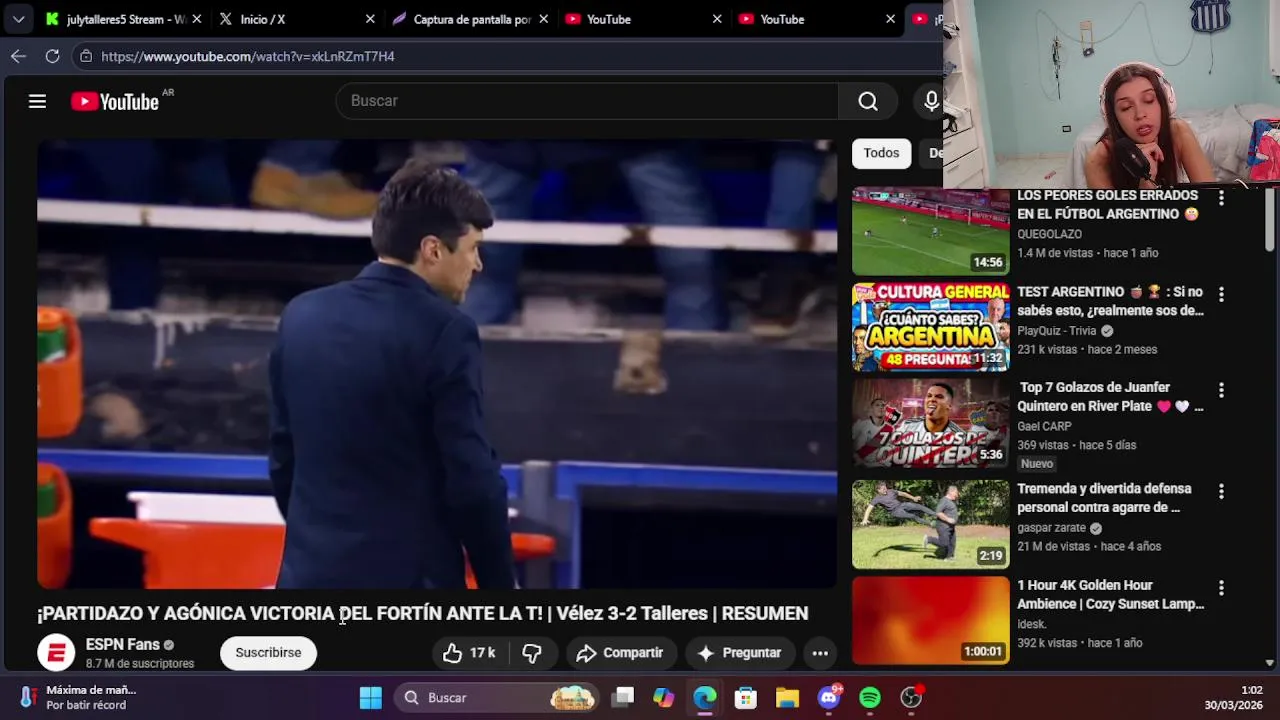Reload the page with the refresh icon
Image resolution: width=1280 pixels, height=720 pixels.
(x=52, y=56)
